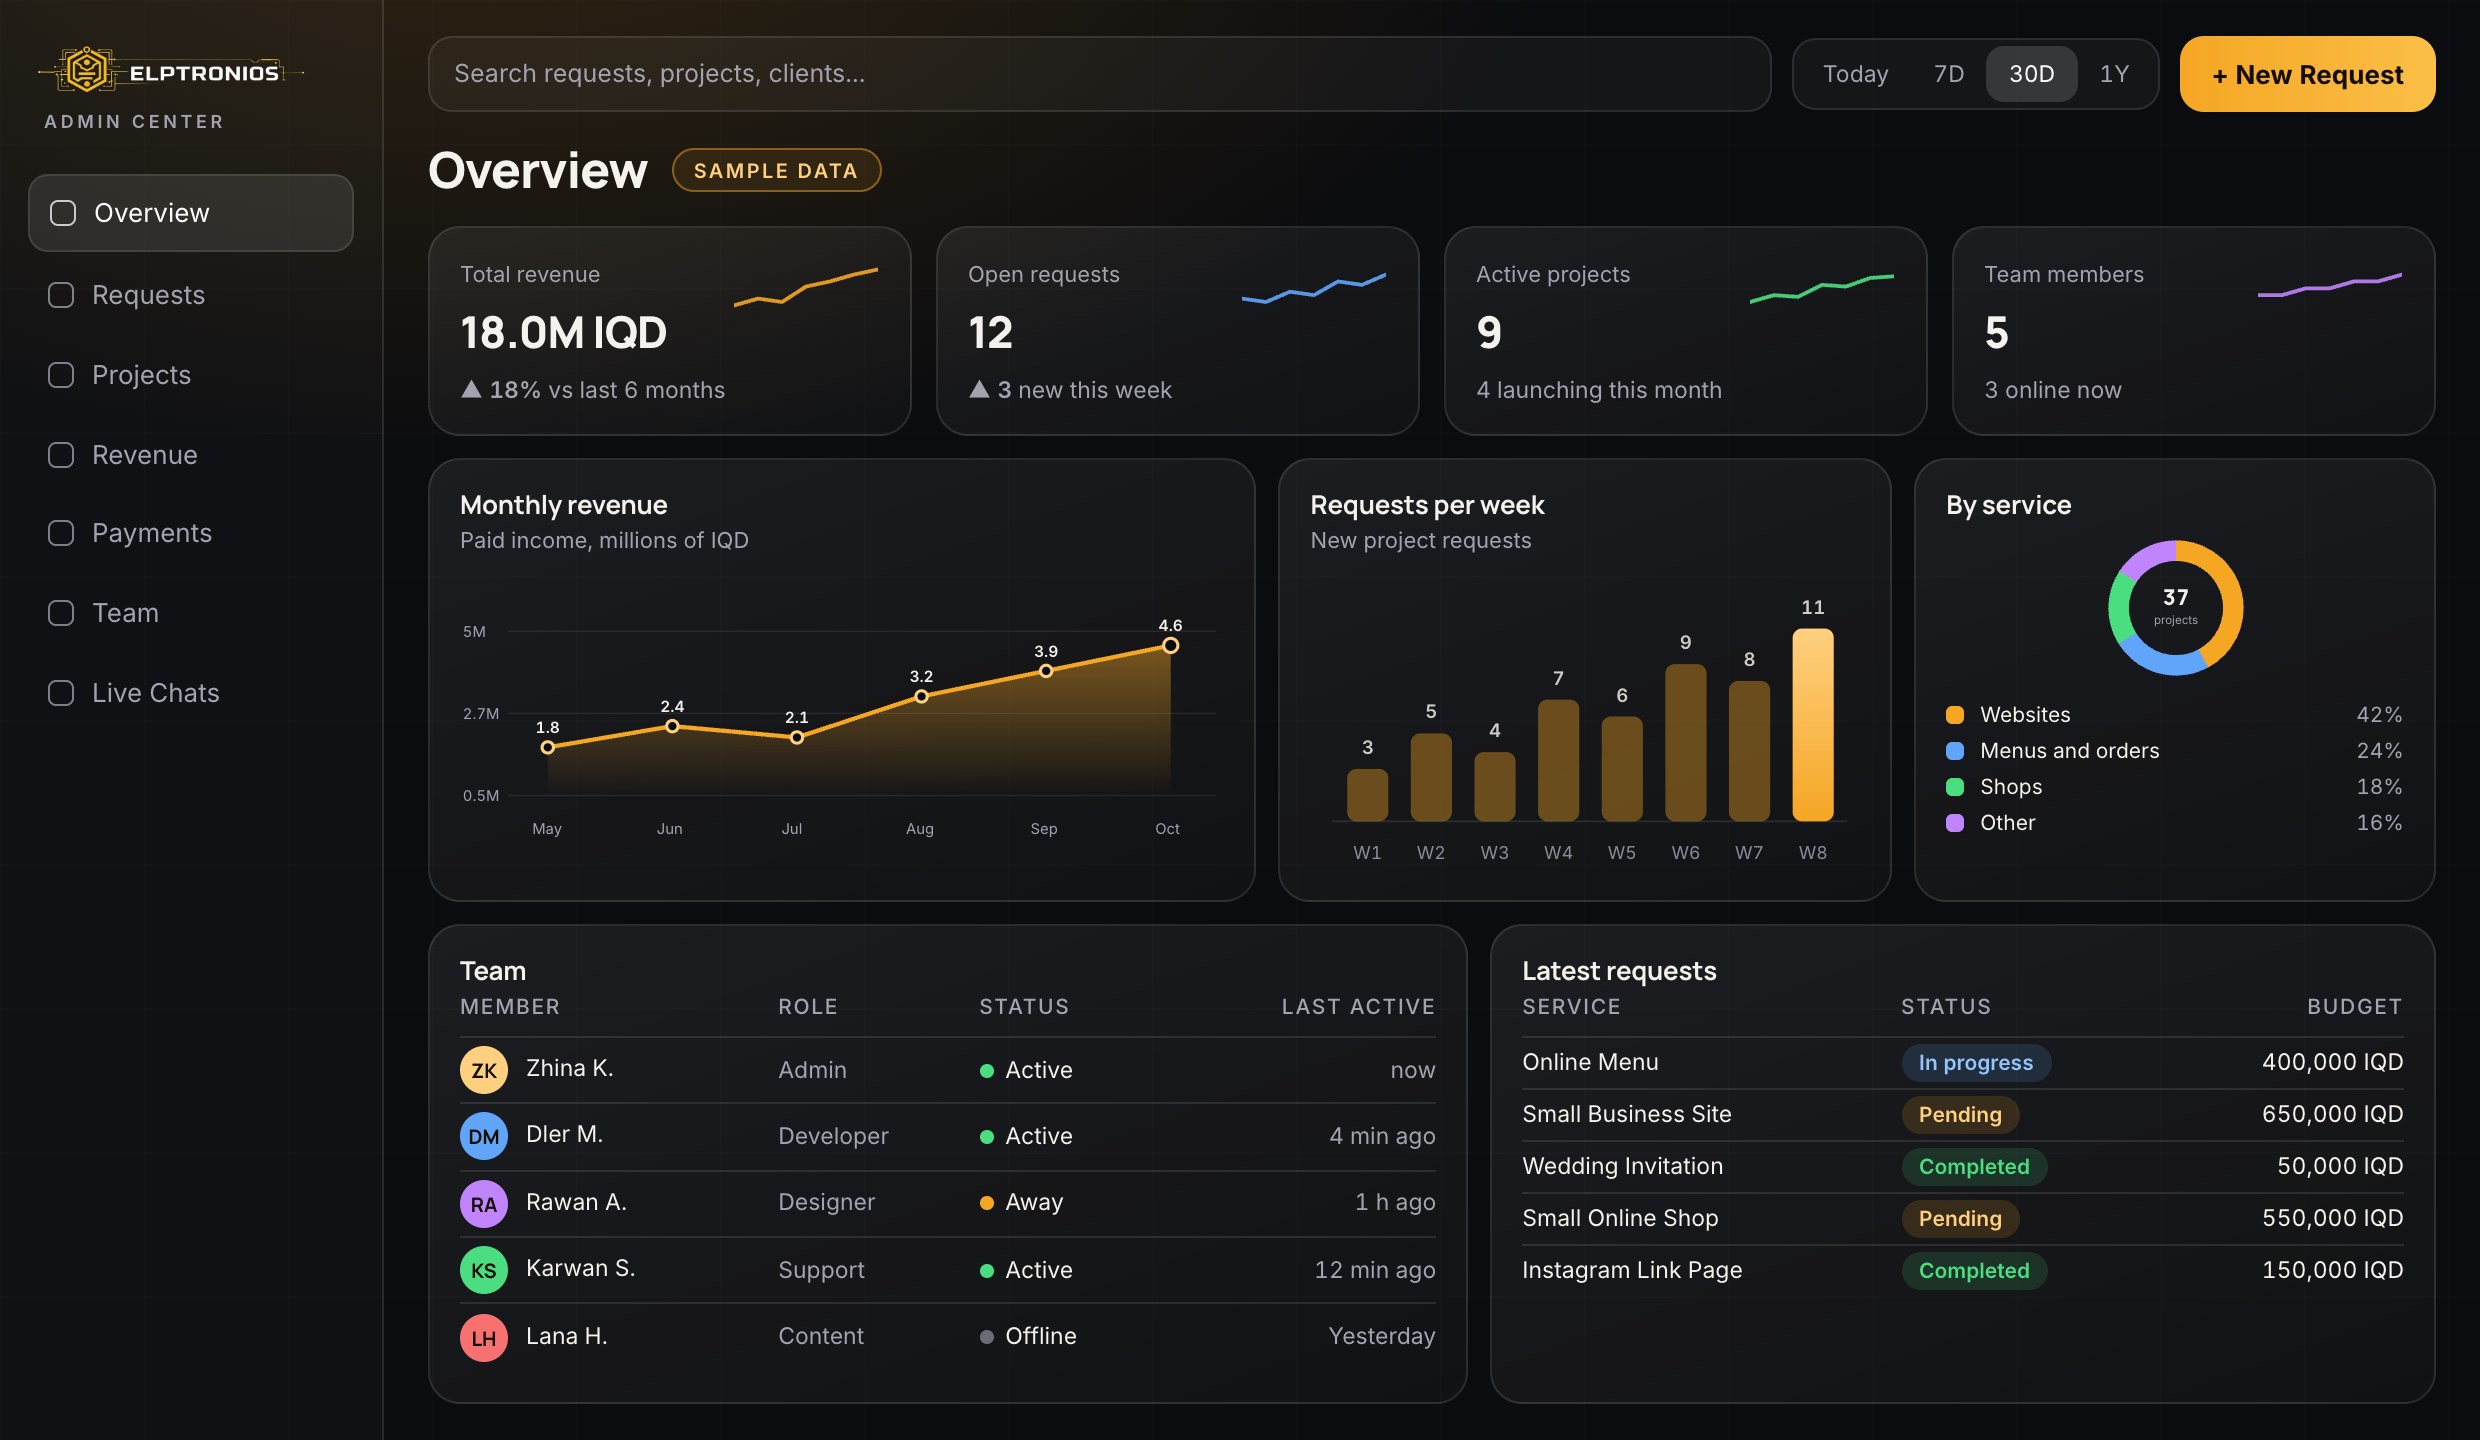Click the Oct 4.6 point on revenue chart
Image resolution: width=2480 pixels, height=1440 pixels.
(1170, 646)
